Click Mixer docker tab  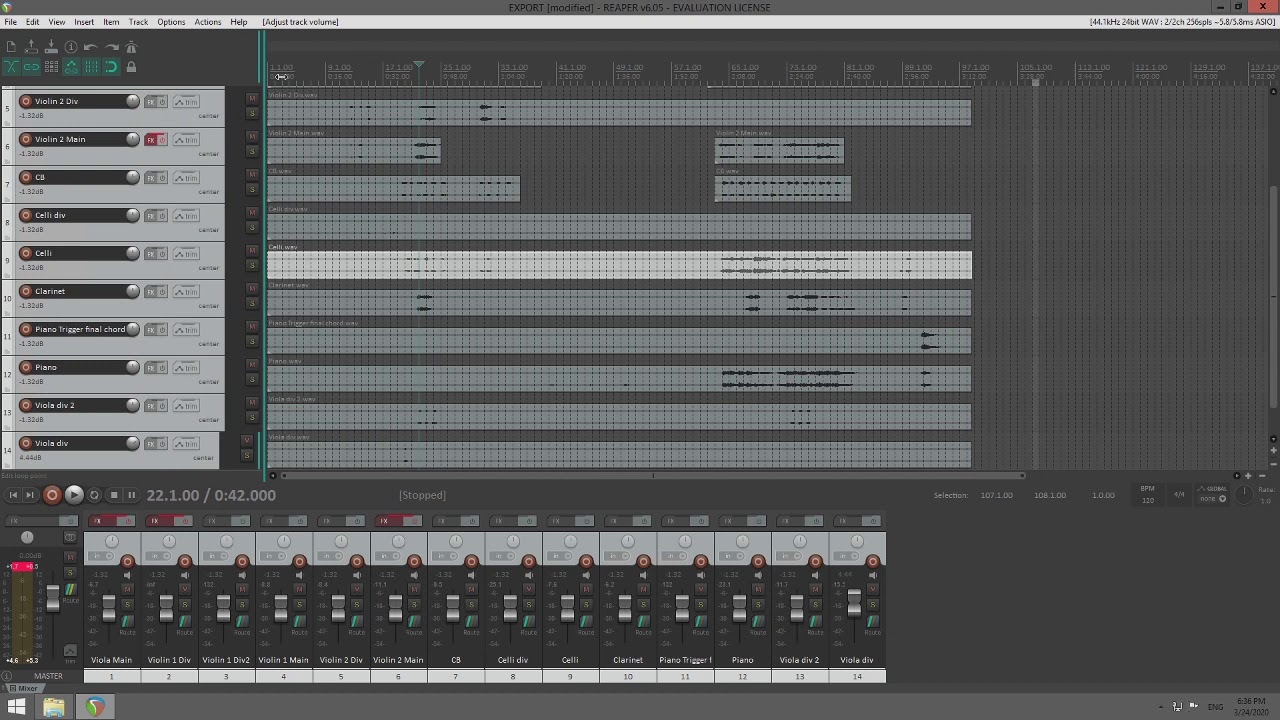point(25,688)
